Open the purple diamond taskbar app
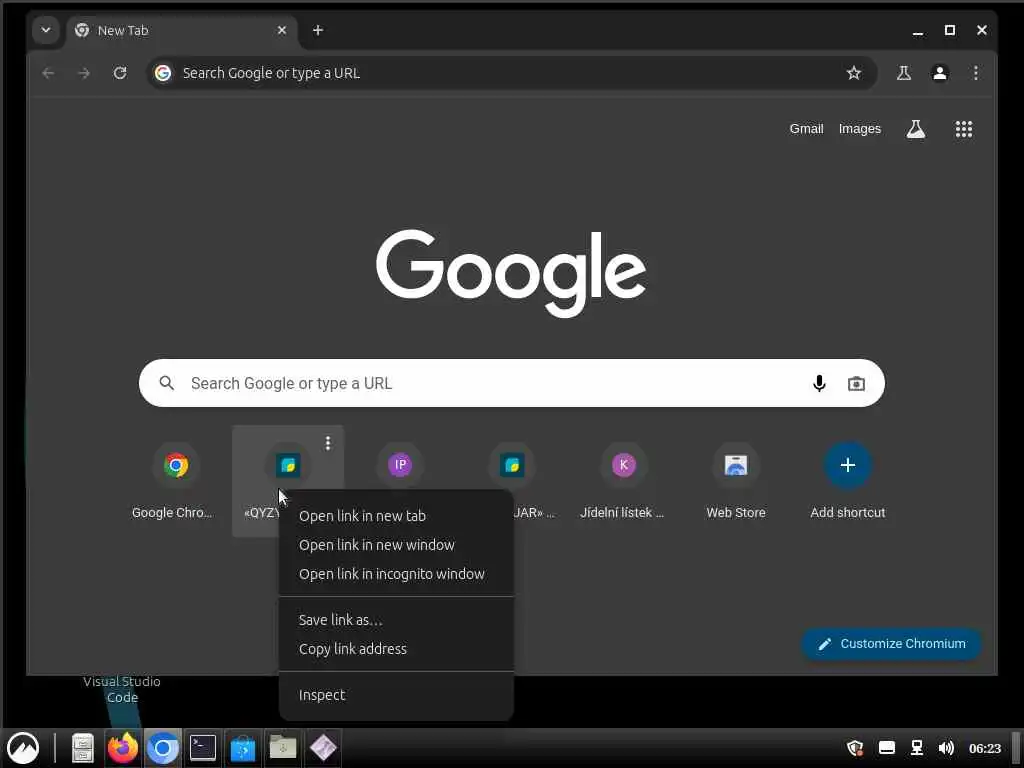The image size is (1024, 768). [x=323, y=748]
